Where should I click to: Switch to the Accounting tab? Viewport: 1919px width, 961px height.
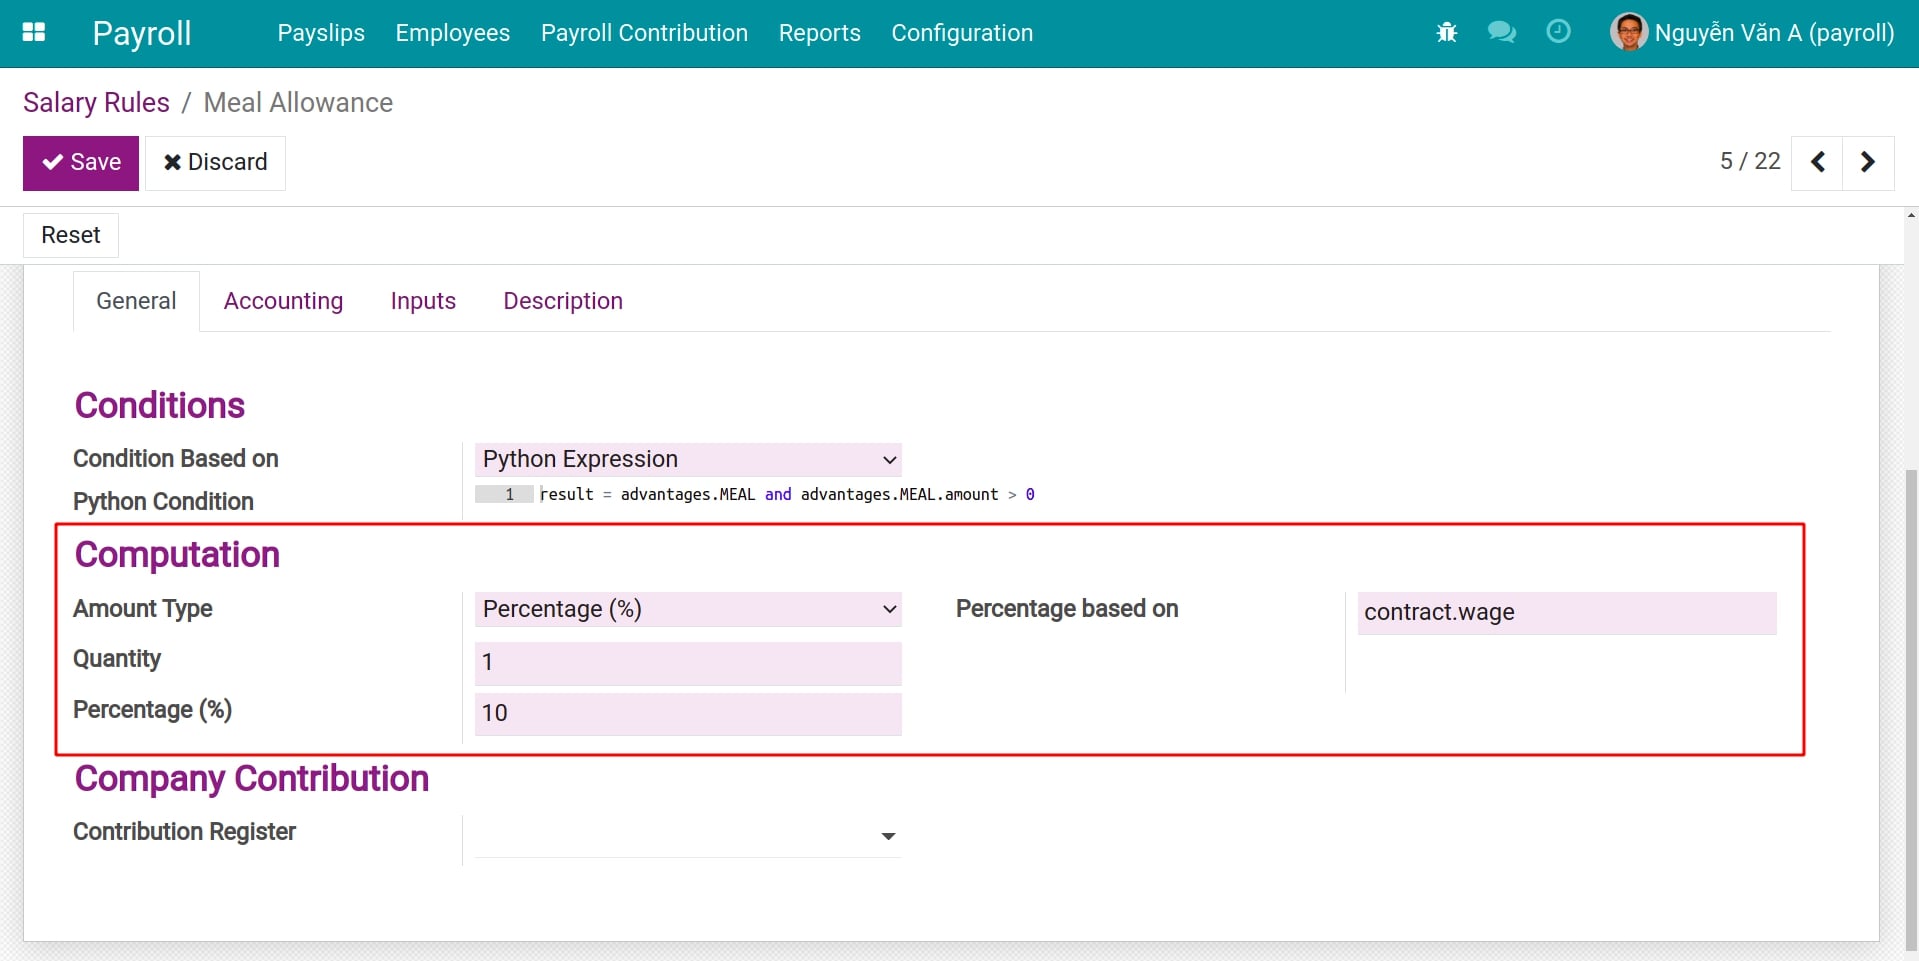coord(283,300)
